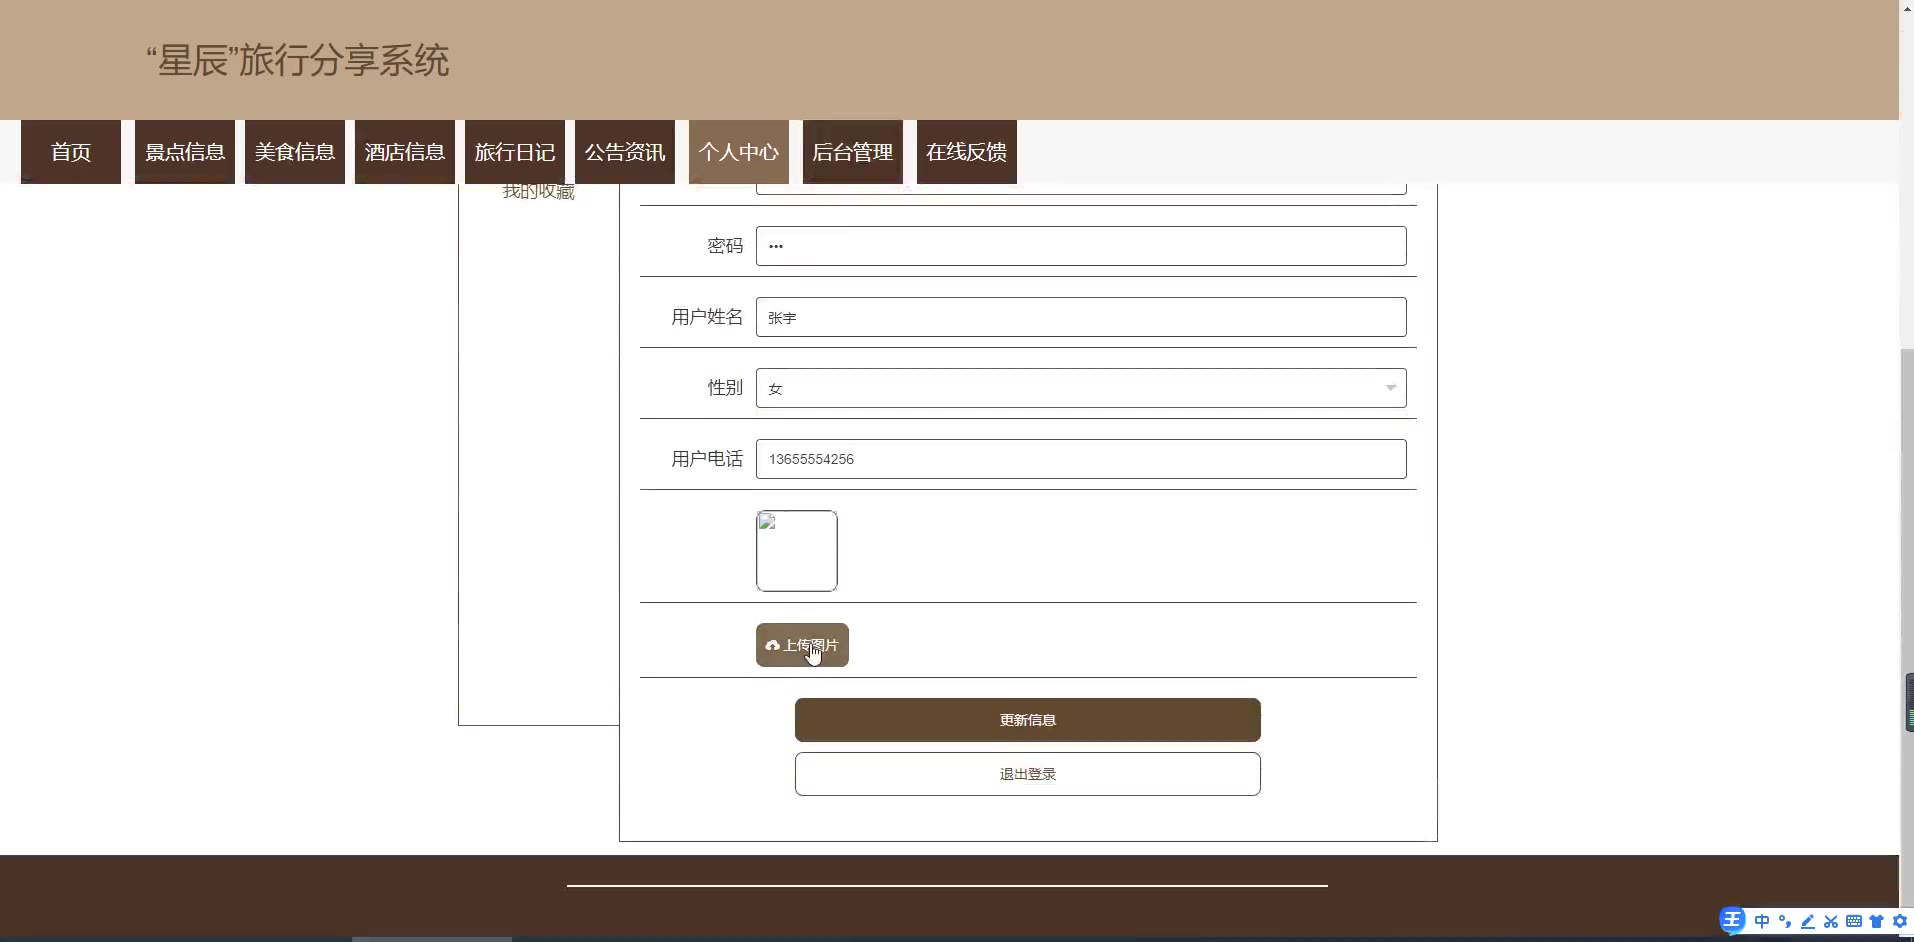The width and height of the screenshot is (1914, 942).
Task: Open 我的收藏 in the sidebar
Action: tap(538, 192)
